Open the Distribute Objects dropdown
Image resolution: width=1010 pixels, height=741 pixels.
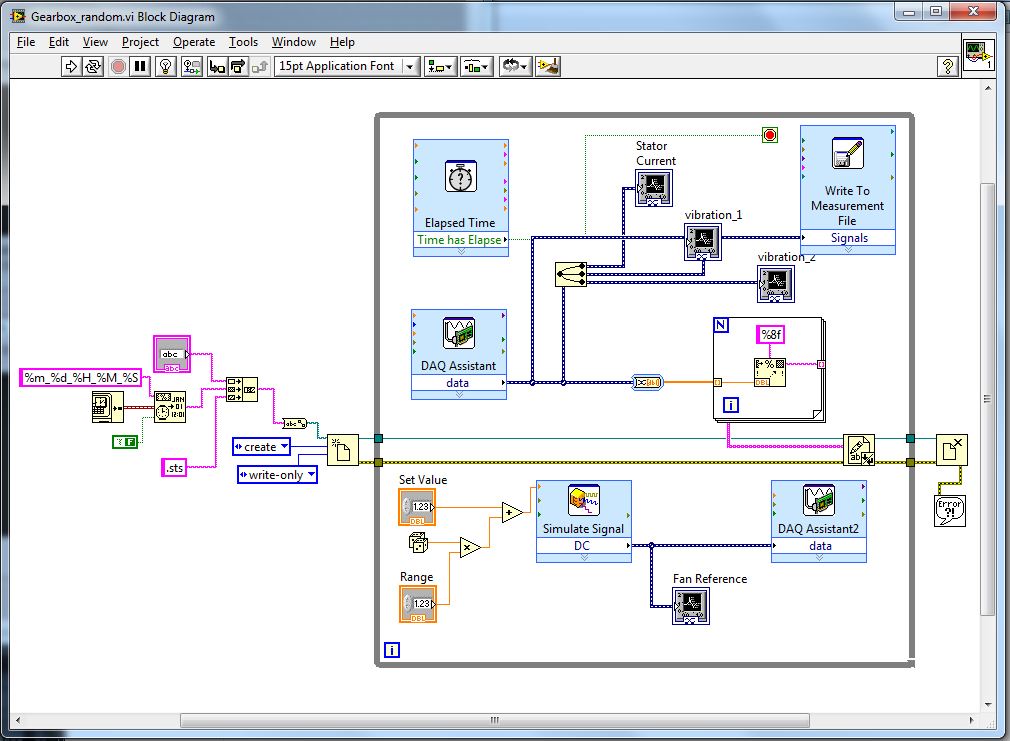click(477, 66)
